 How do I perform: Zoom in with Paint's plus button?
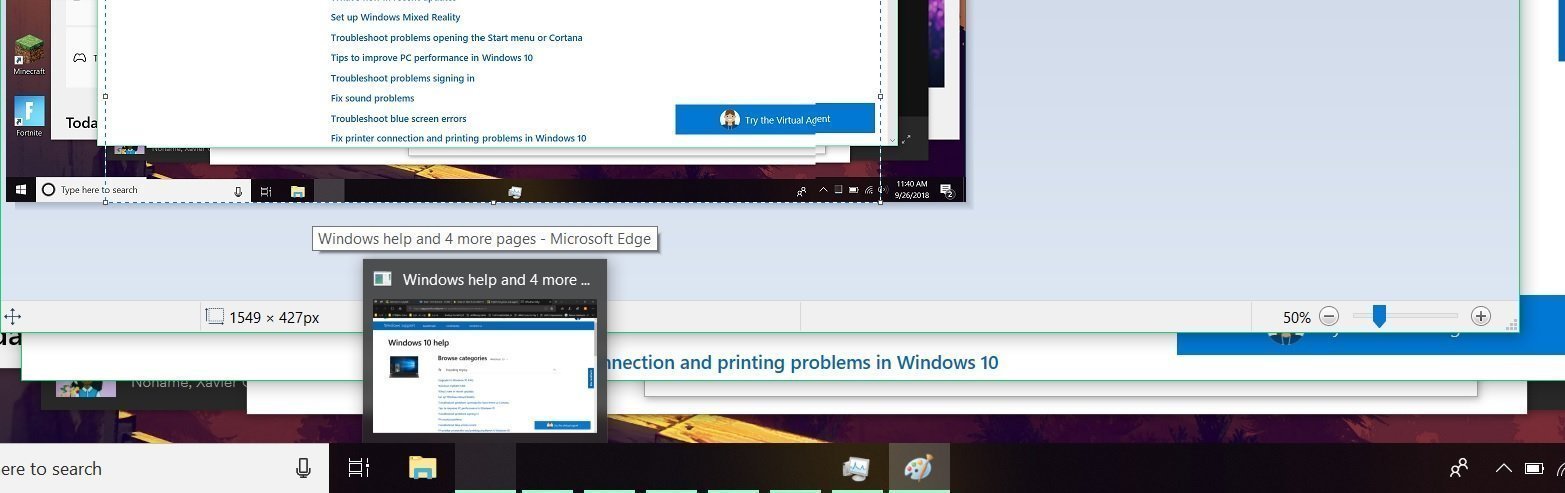tap(1481, 317)
